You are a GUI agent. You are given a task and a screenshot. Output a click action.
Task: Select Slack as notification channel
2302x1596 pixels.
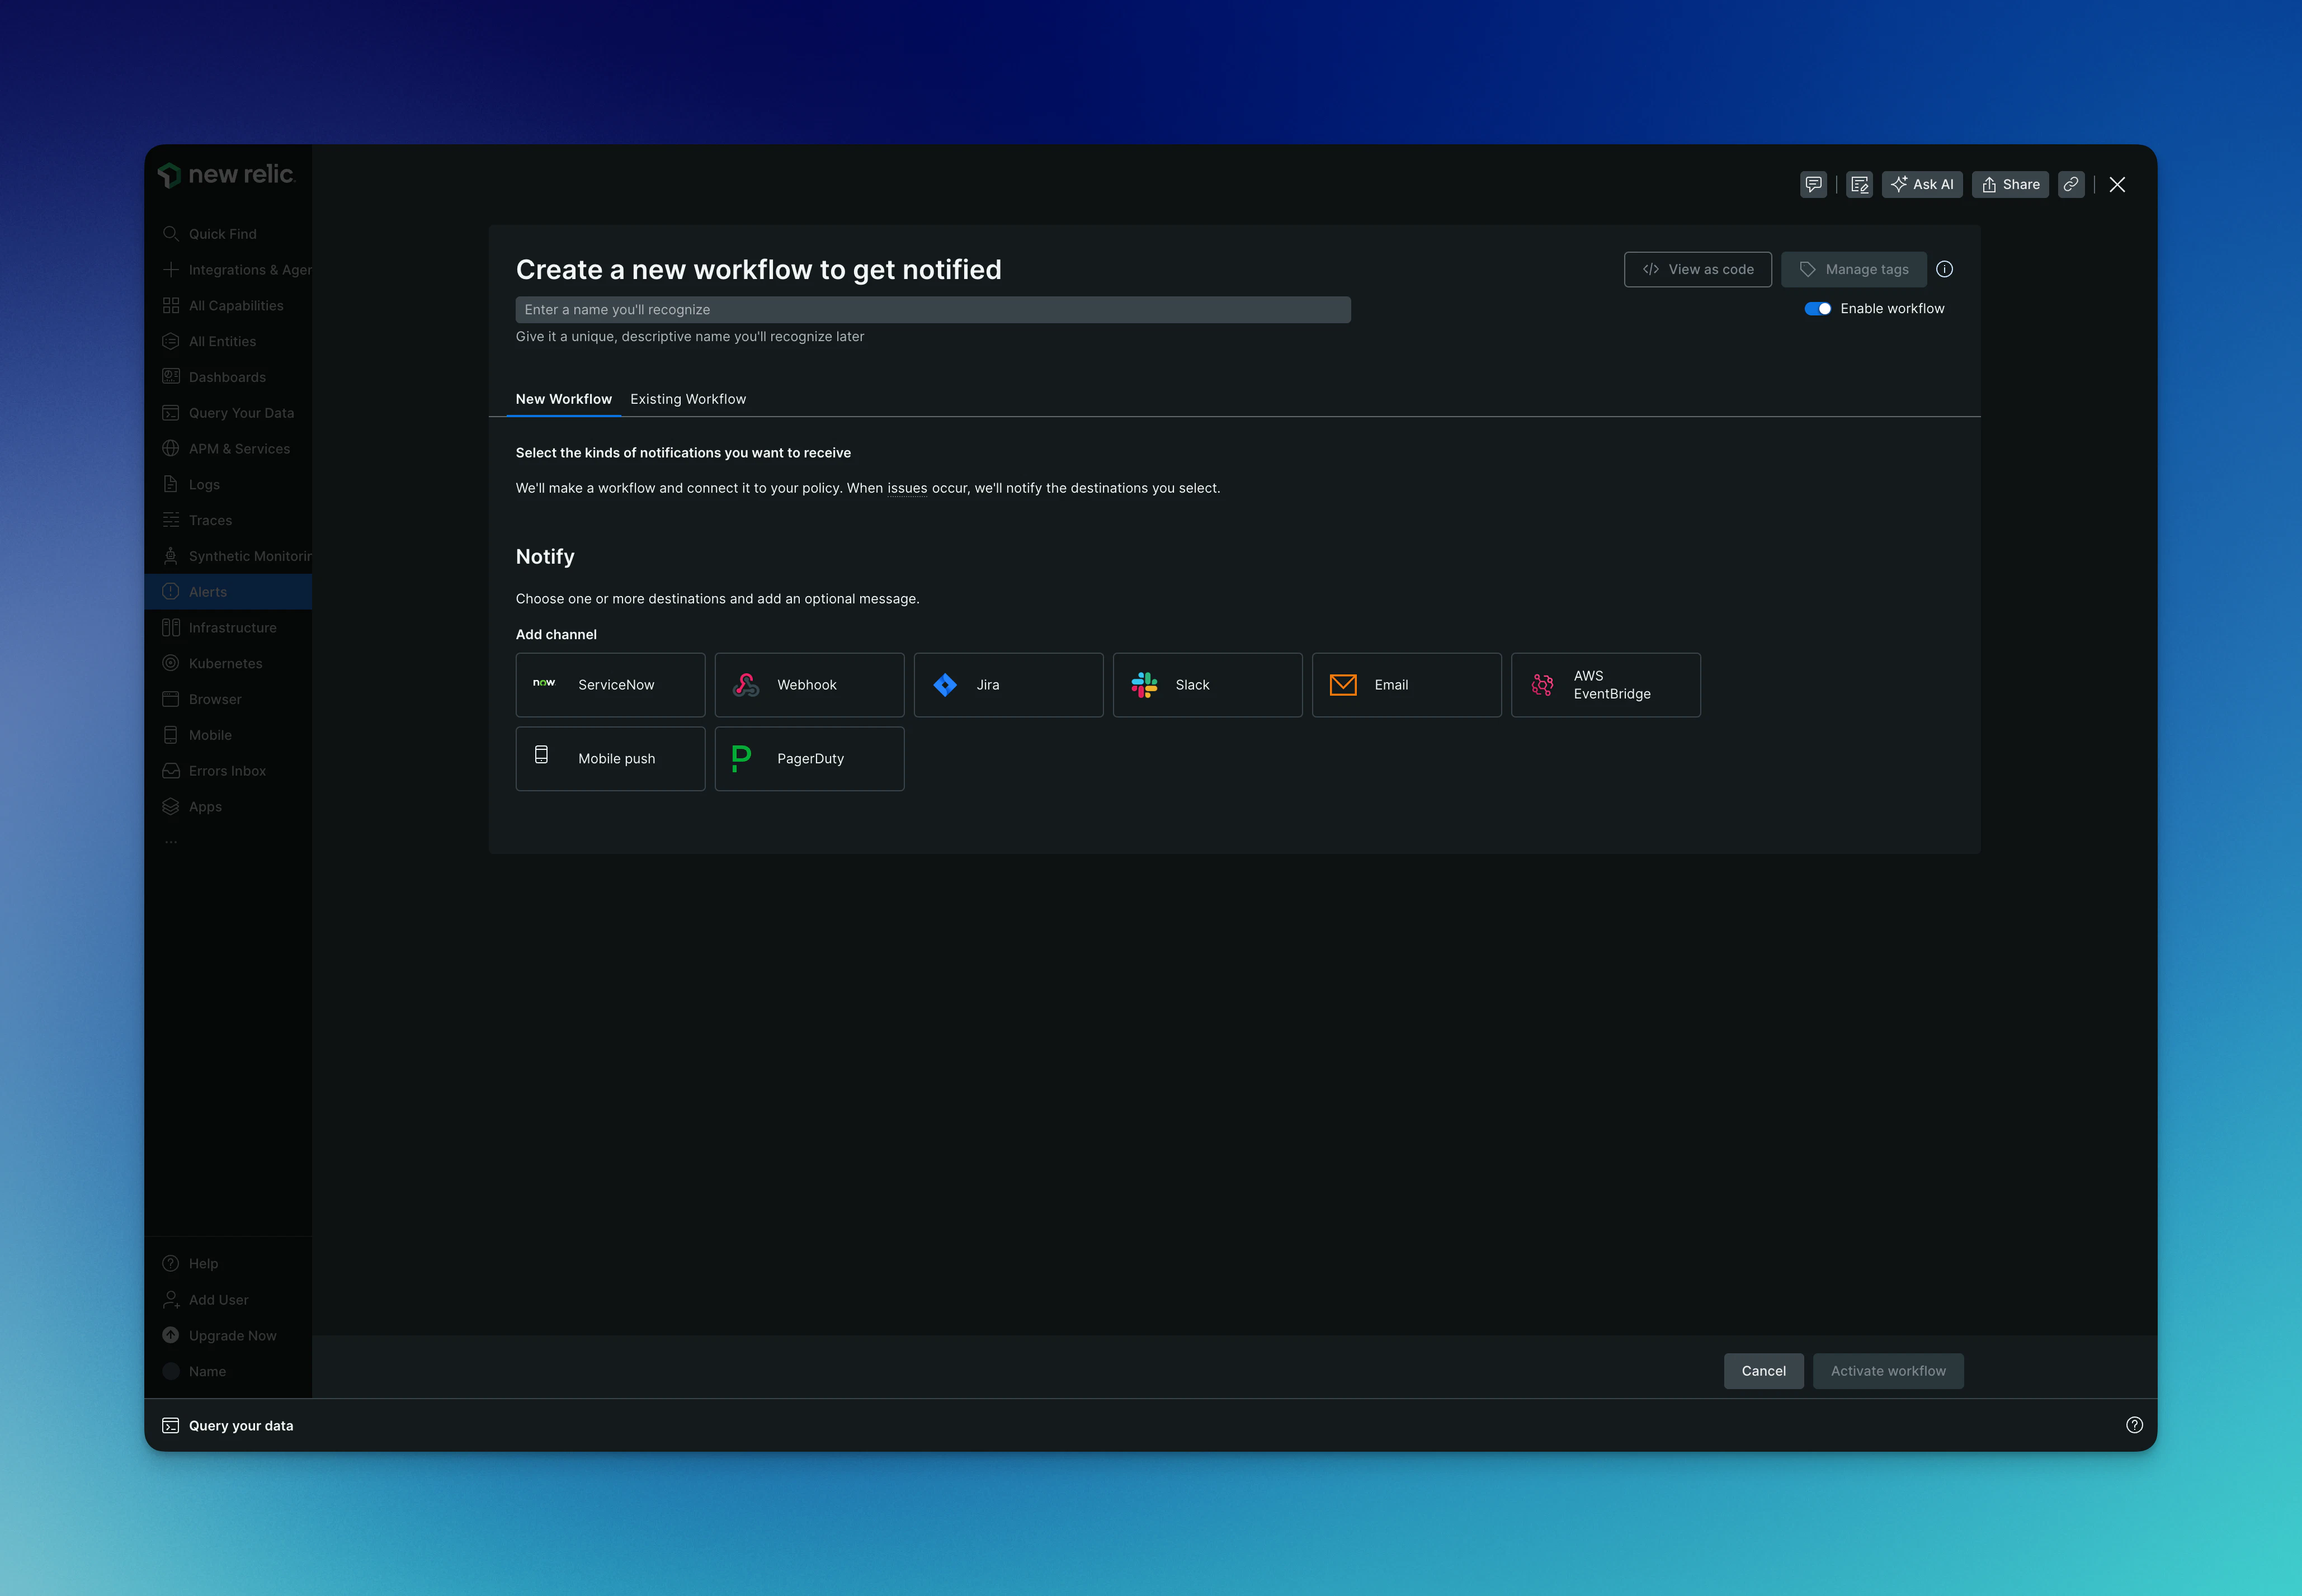[x=1207, y=685]
